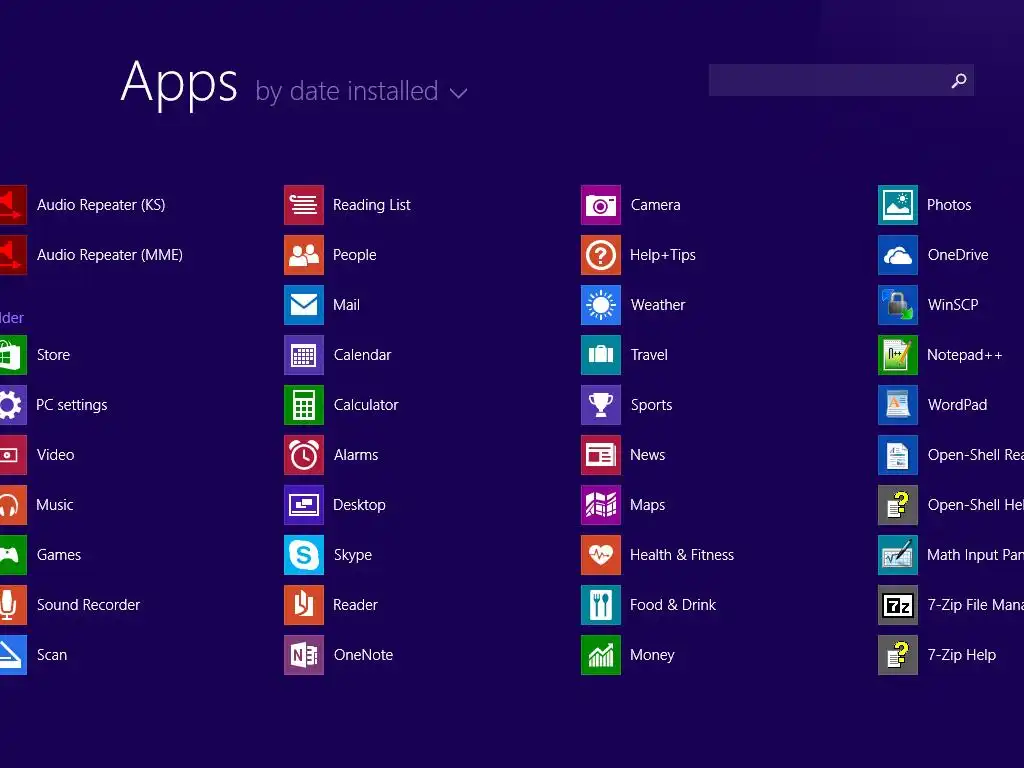Open the Open-Shell Help icon
Viewport: 1024px width, 768px height.
pyautogui.click(x=898, y=505)
